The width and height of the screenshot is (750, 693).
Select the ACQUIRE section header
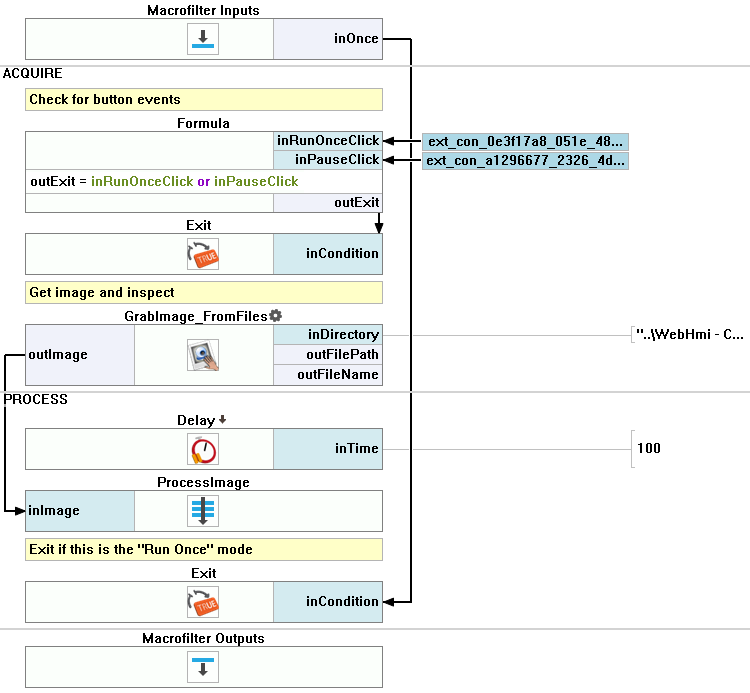pos(33,75)
